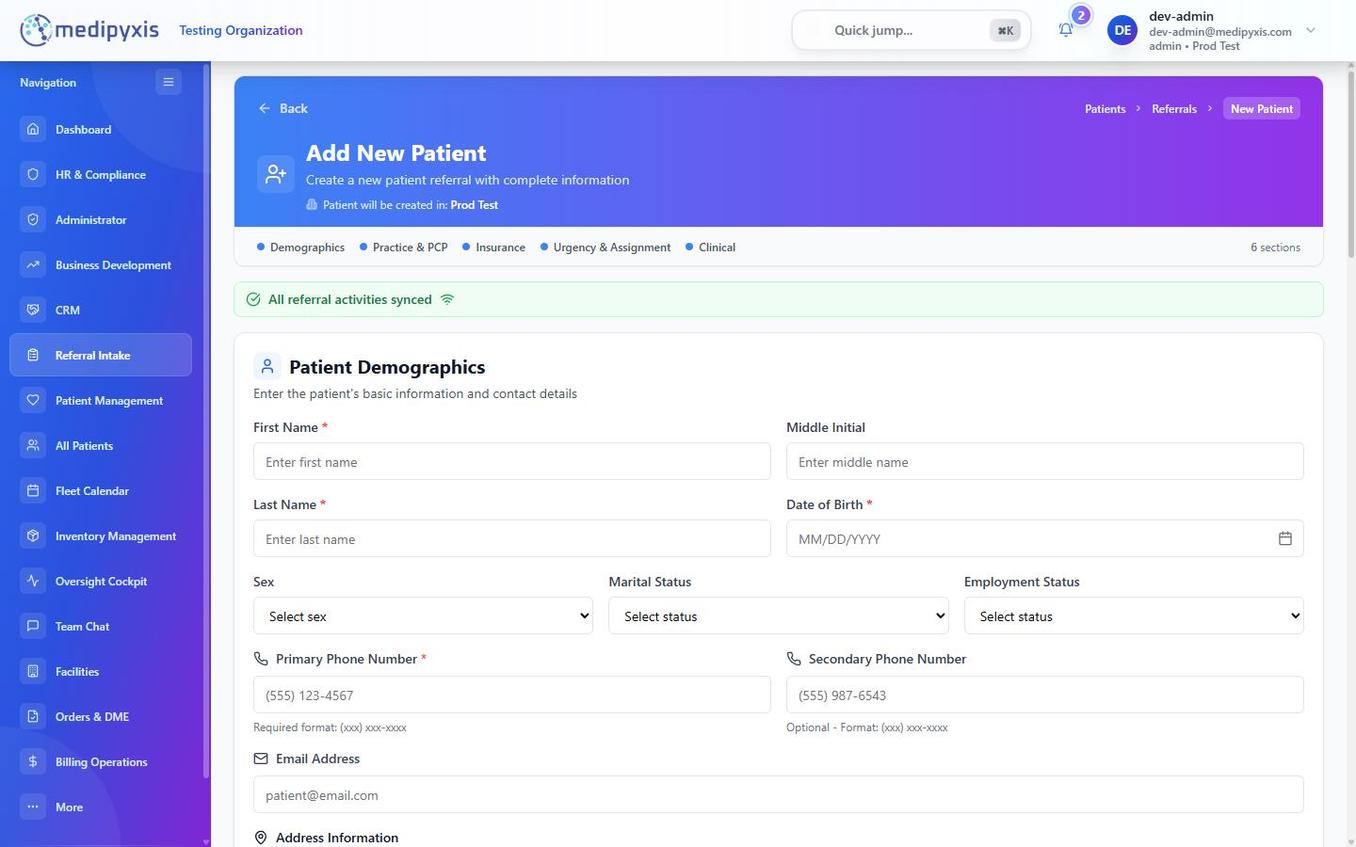Click the Dashboard home icon in the sidebar

pos(33,129)
